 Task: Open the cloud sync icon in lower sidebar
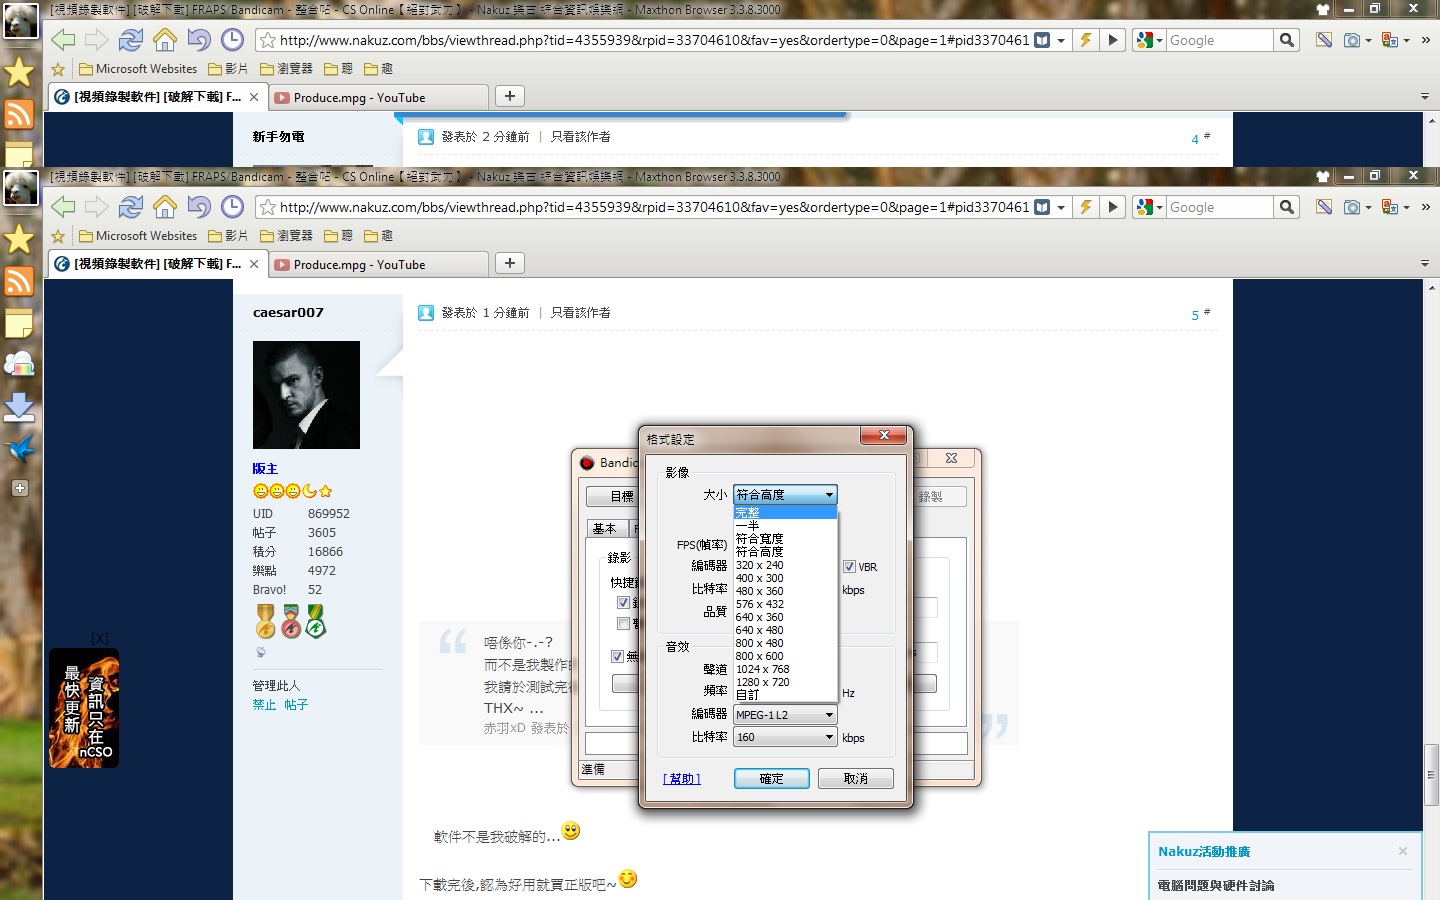19,365
